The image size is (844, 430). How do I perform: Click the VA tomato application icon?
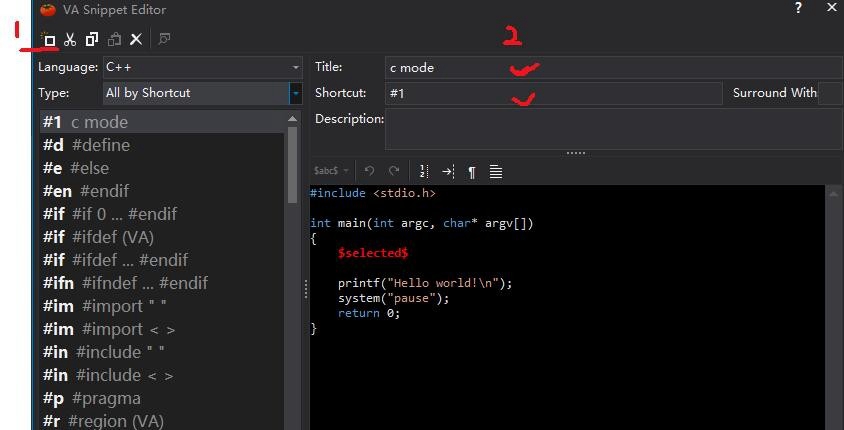pos(48,9)
